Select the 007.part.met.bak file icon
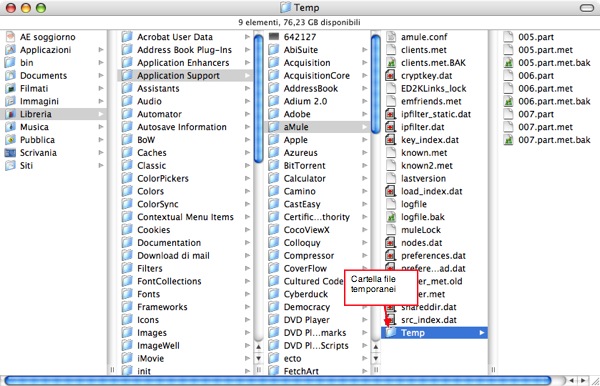 click(x=508, y=140)
